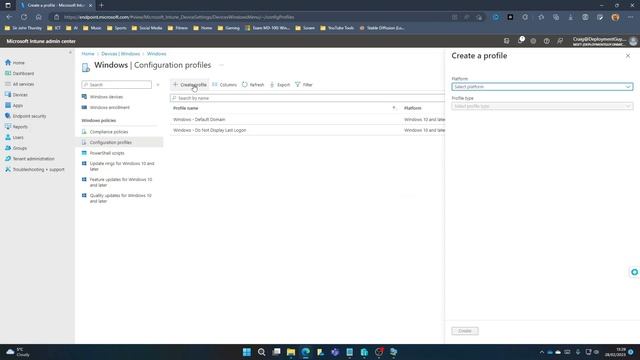Image resolution: width=640 pixels, height=360 pixels.
Task: Open the ICT bookmarks folder
Action: [54, 28]
